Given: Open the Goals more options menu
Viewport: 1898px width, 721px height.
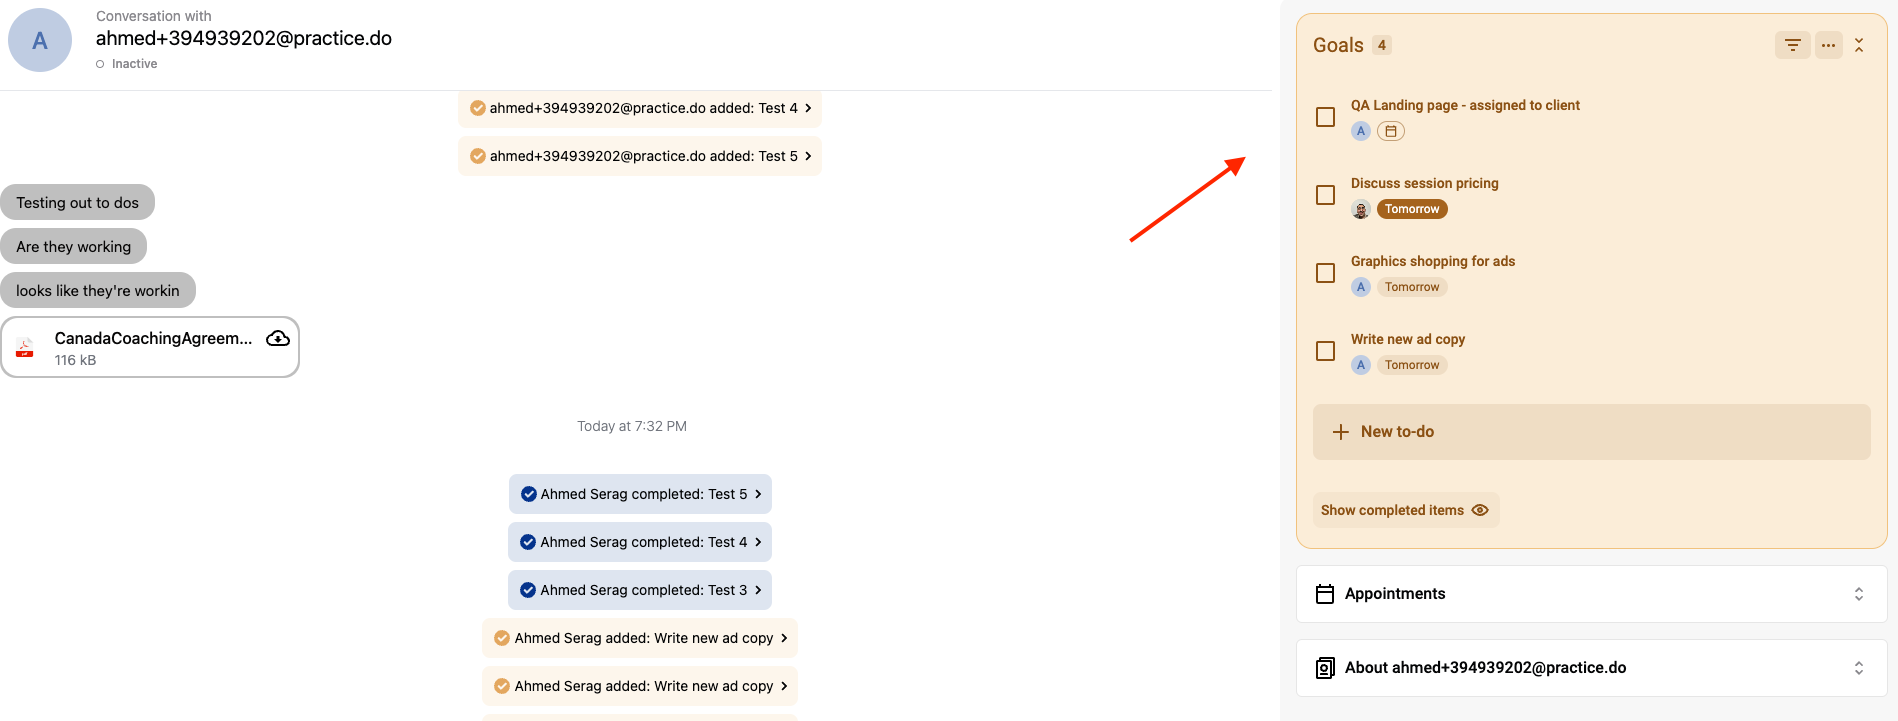Looking at the screenshot, I should (1829, 45).
